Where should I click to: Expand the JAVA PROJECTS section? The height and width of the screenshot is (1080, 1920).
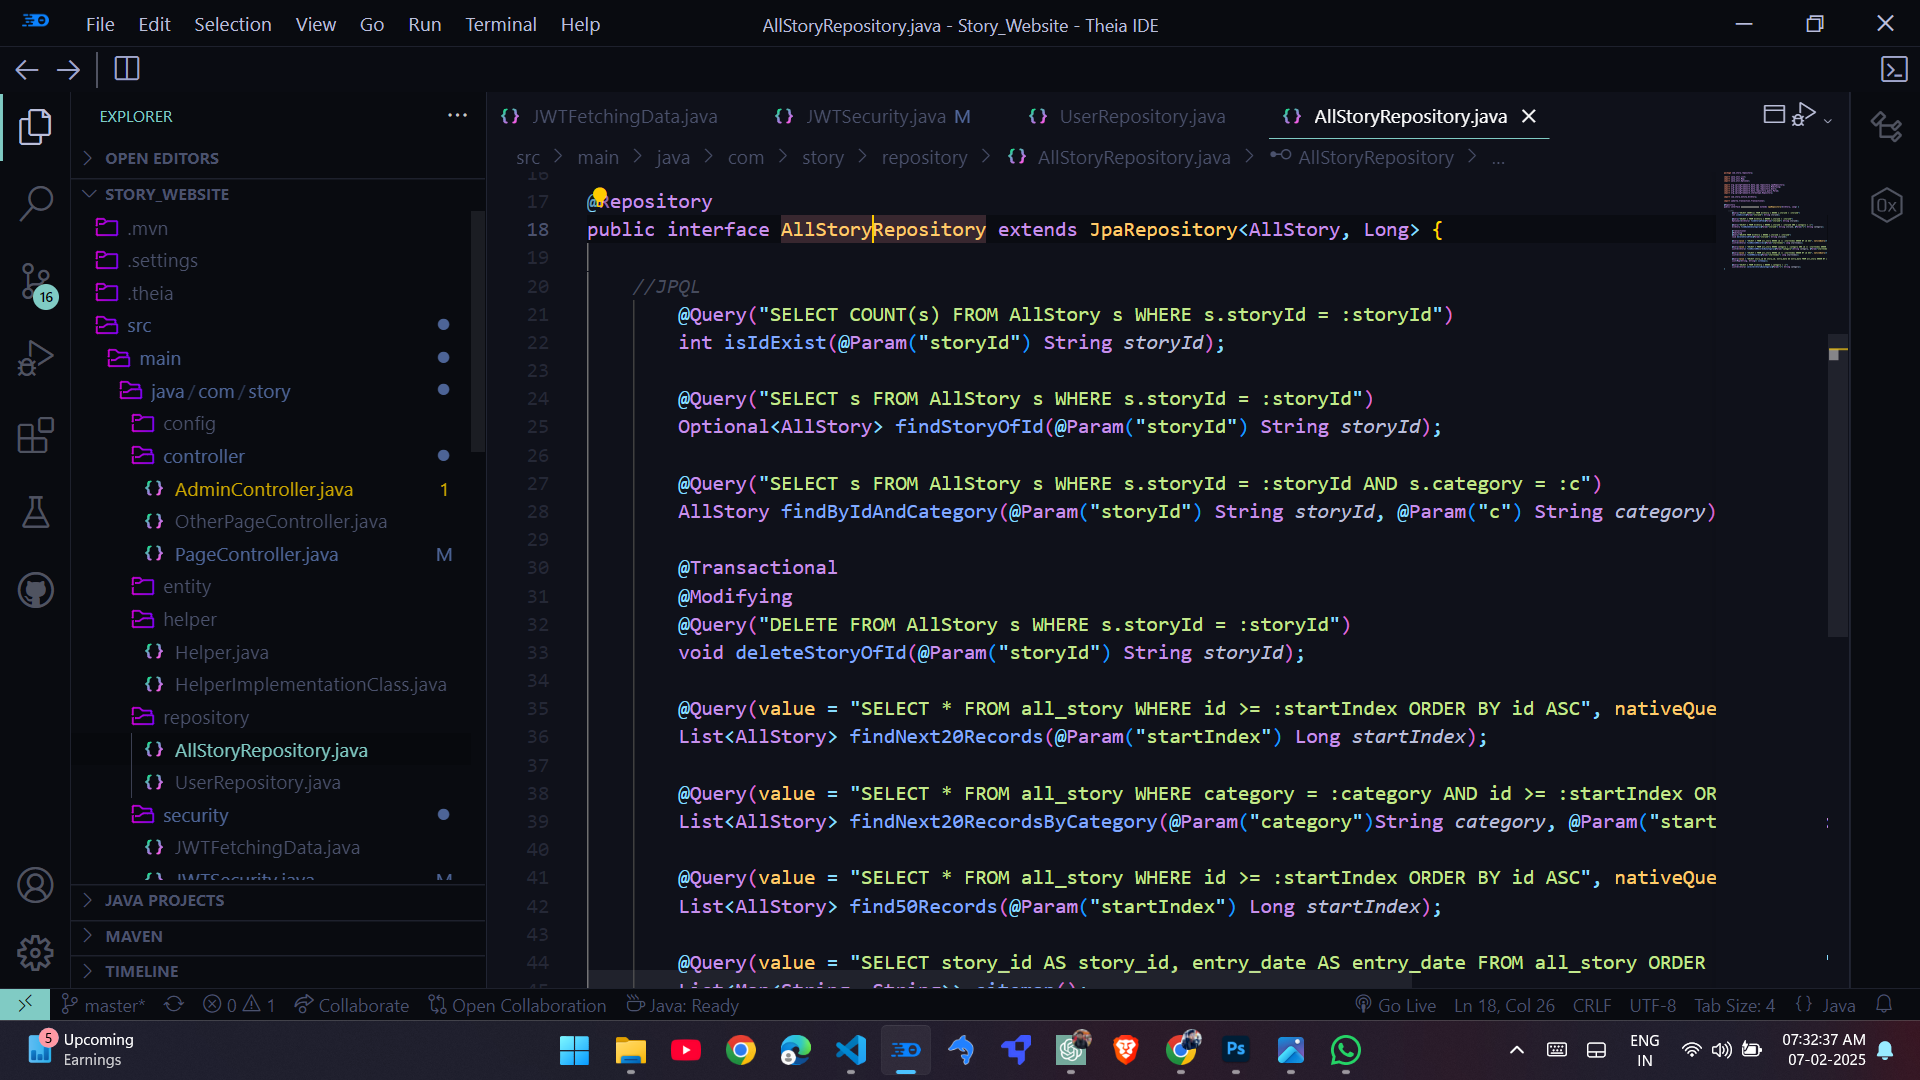coord(165,900)
